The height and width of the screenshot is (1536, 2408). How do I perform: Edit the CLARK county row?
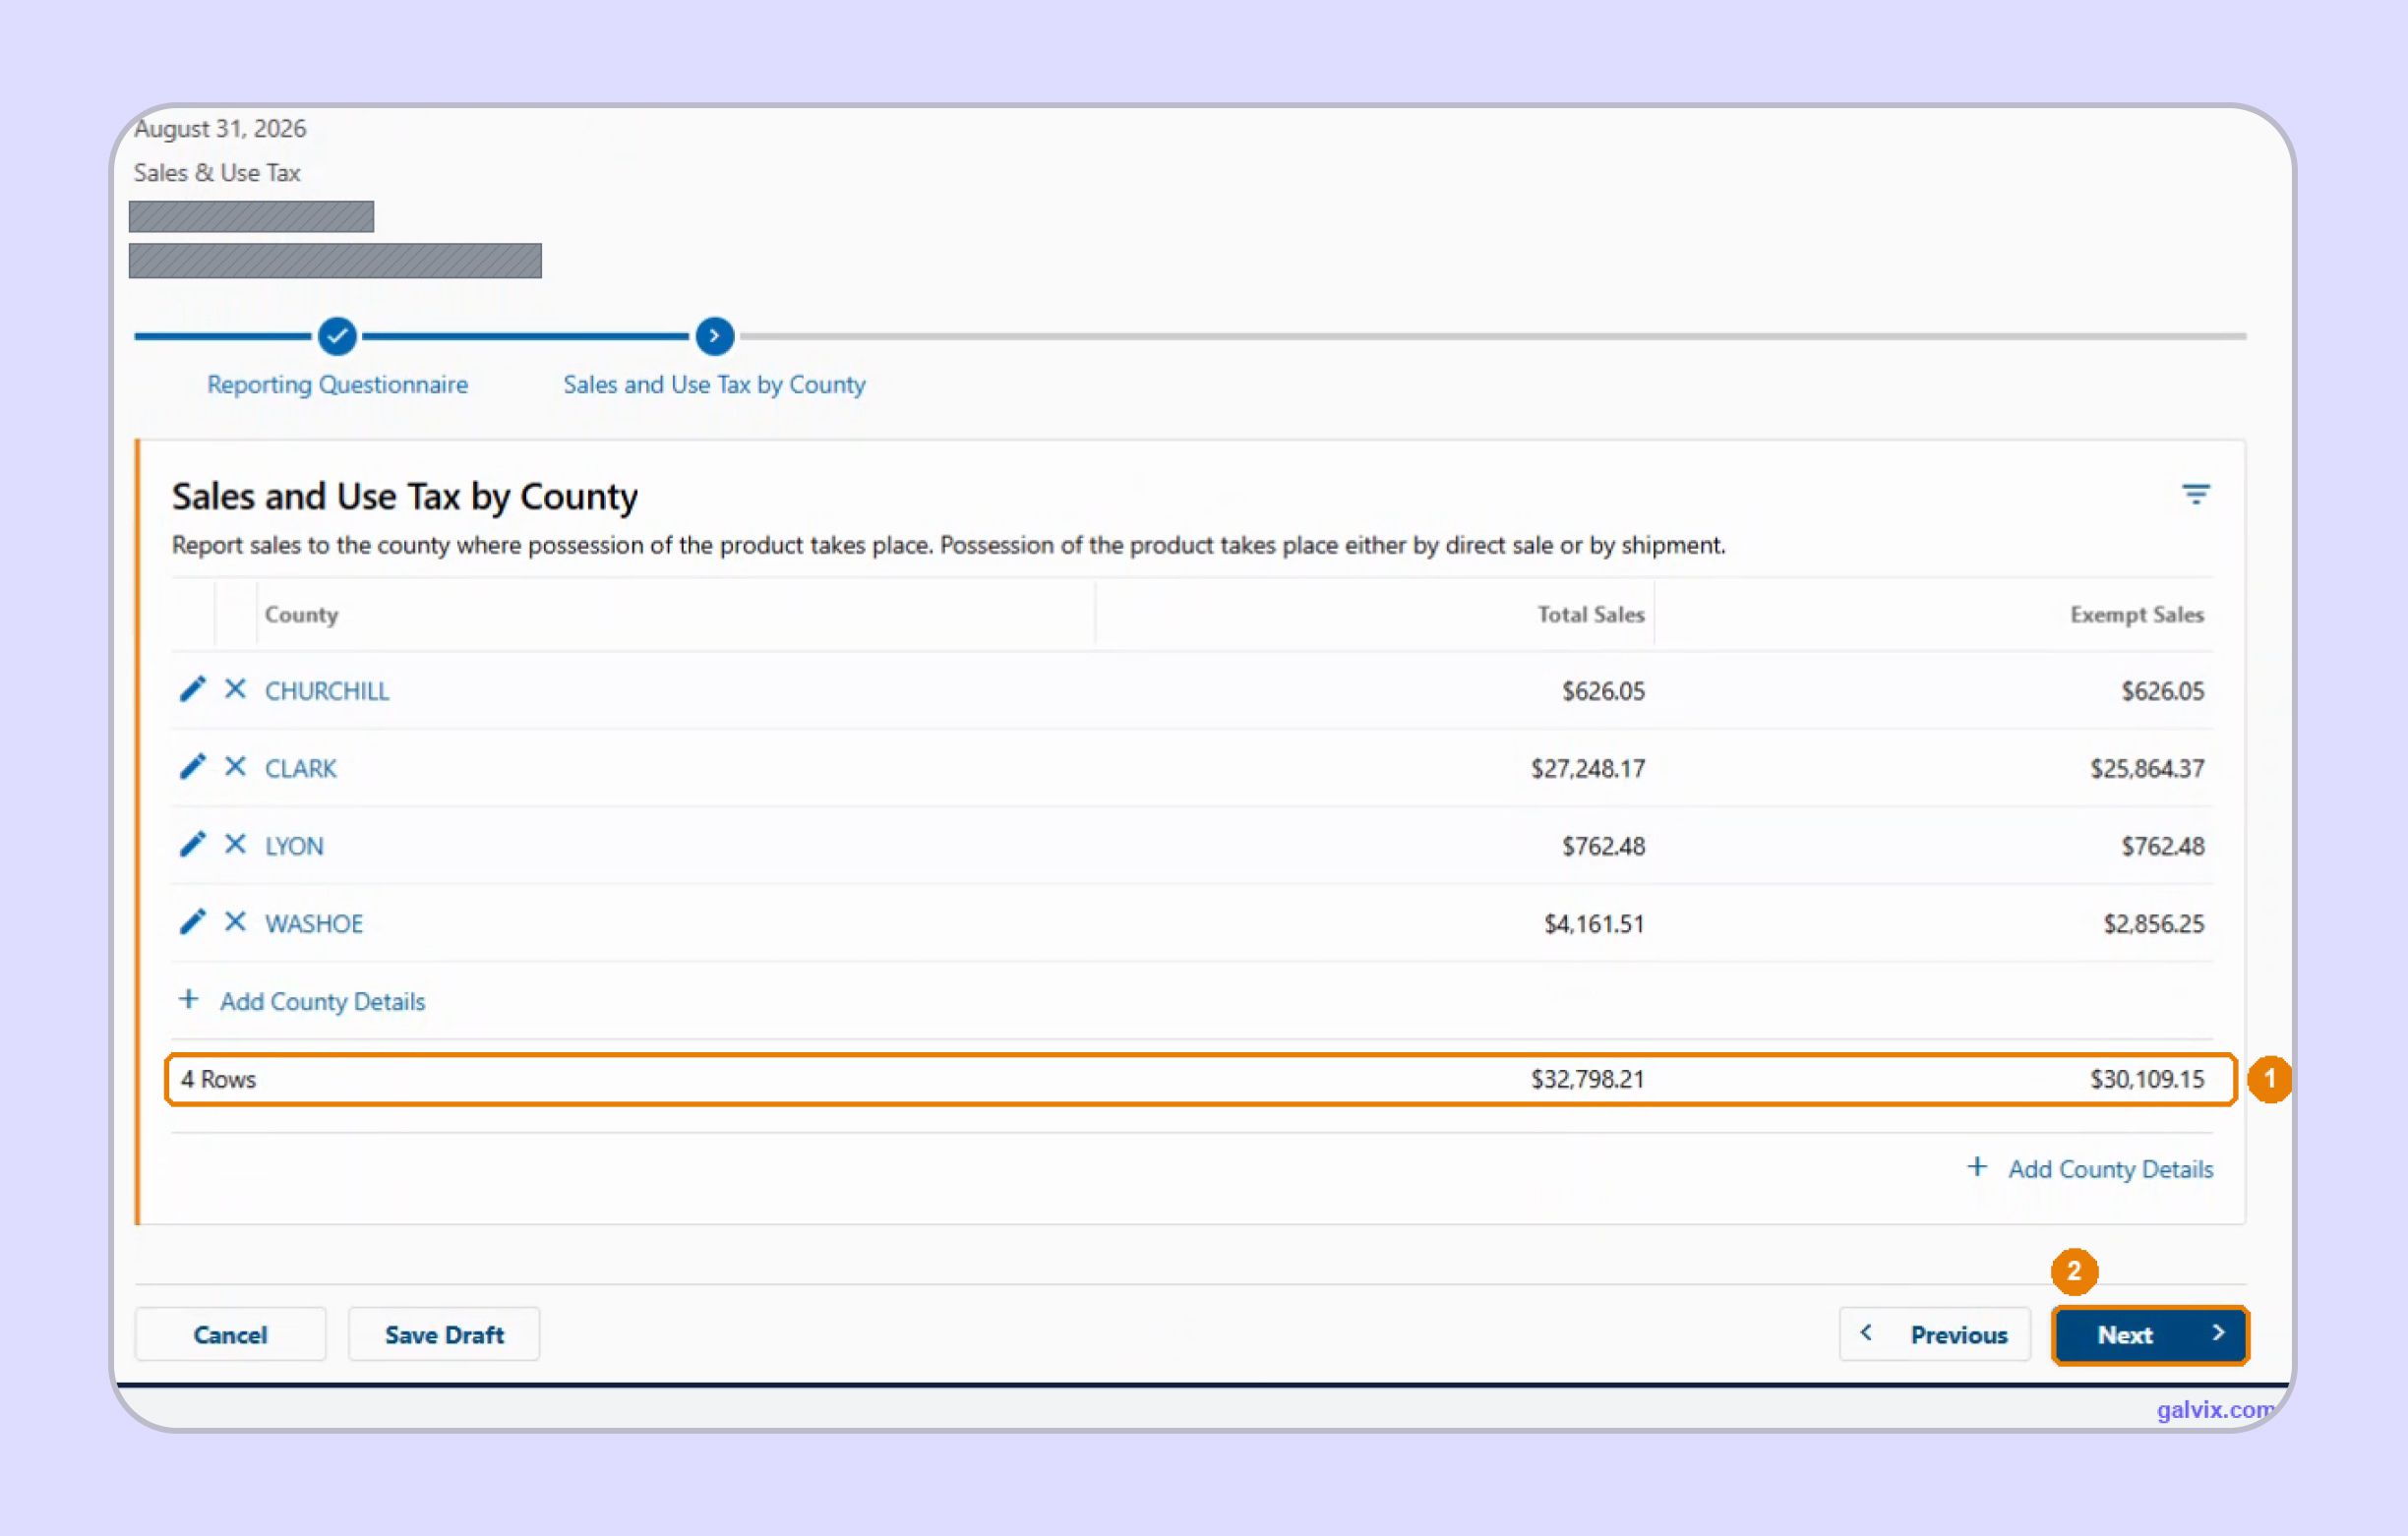[x=192, y=767]
